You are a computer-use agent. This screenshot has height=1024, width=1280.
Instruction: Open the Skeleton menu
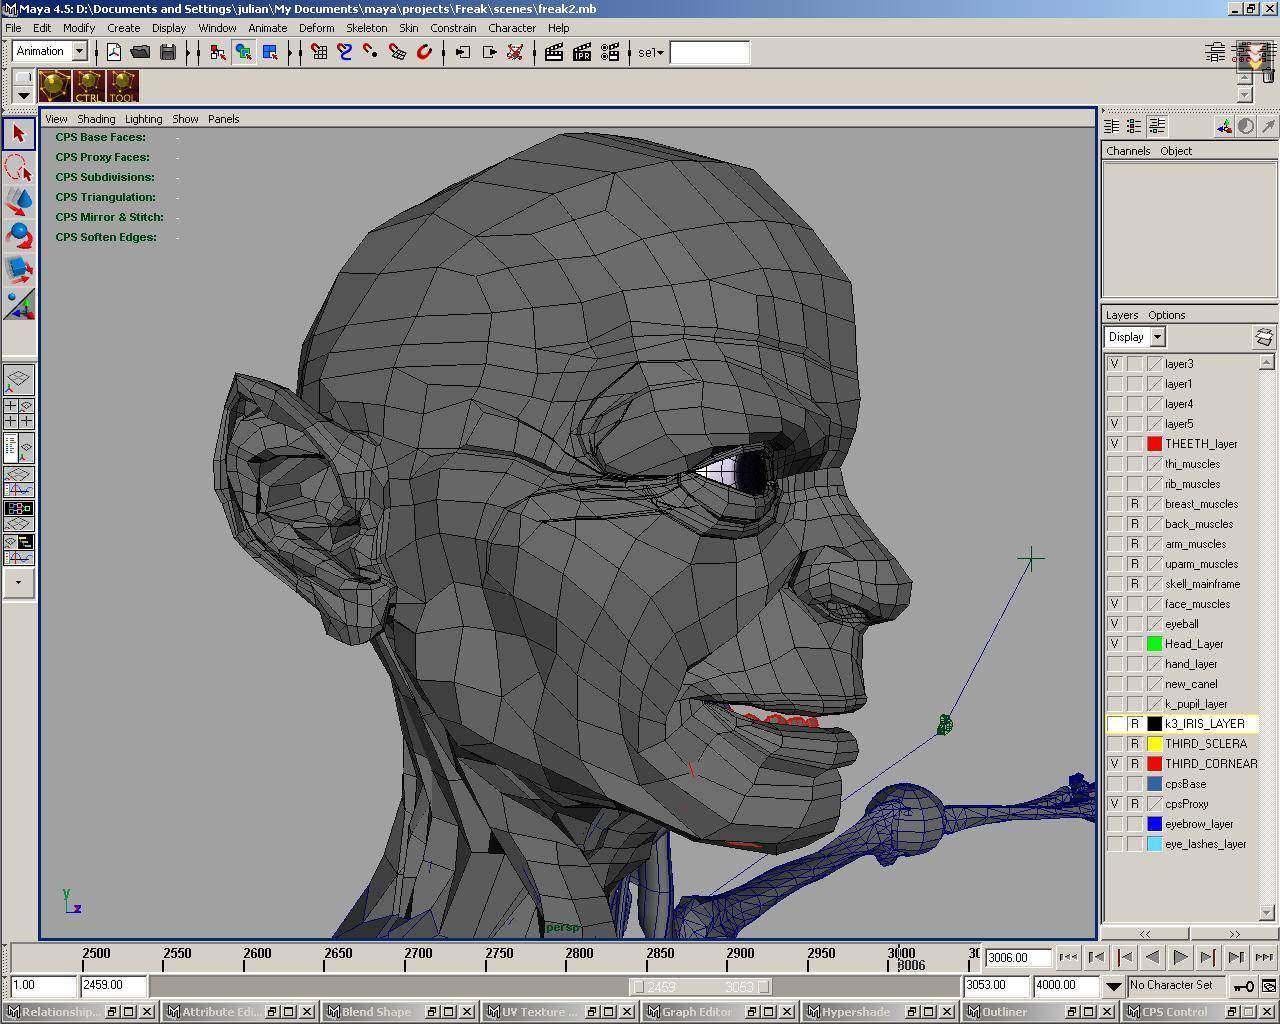tap(366, 28)
